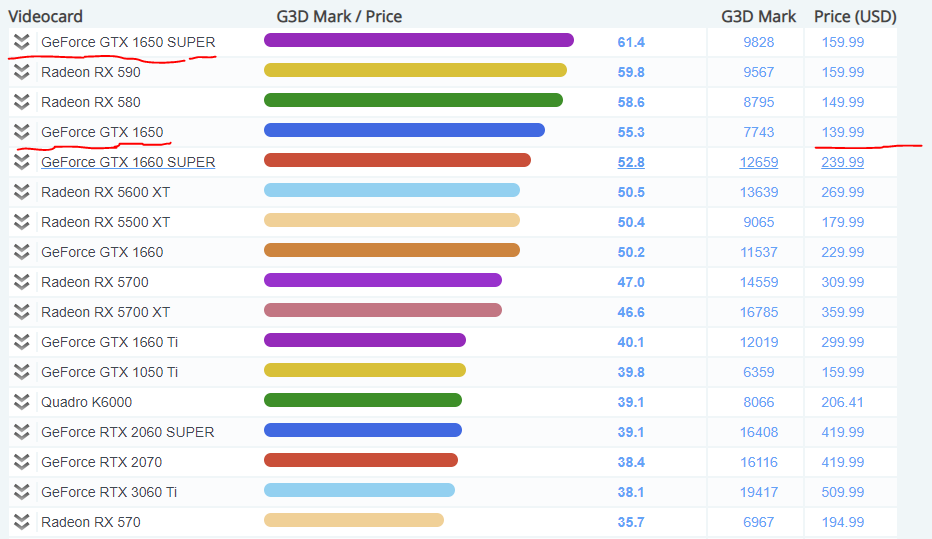The width and height of the screenshot is (932, 539).
Task: Click the G3D Mark column header
Action: [758, 17]
